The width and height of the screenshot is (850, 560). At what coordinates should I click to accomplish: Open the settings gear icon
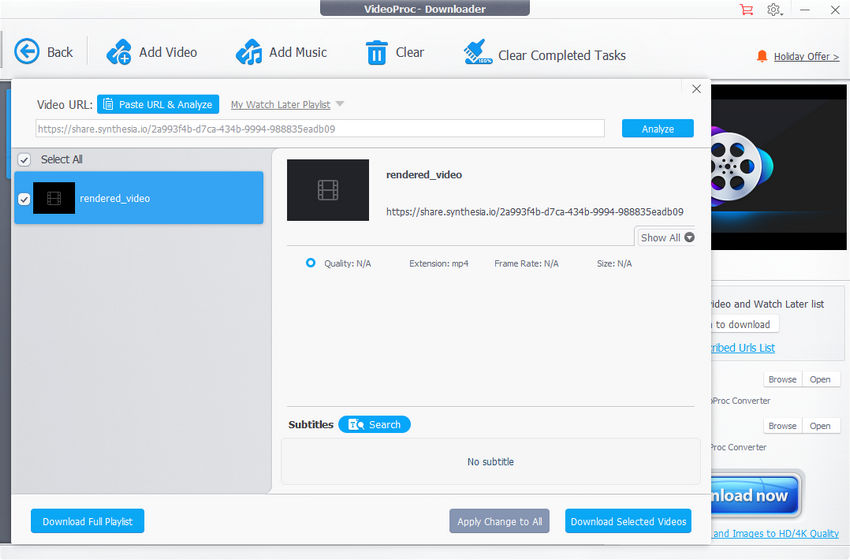pyautogui.click(x=774, y=10)
